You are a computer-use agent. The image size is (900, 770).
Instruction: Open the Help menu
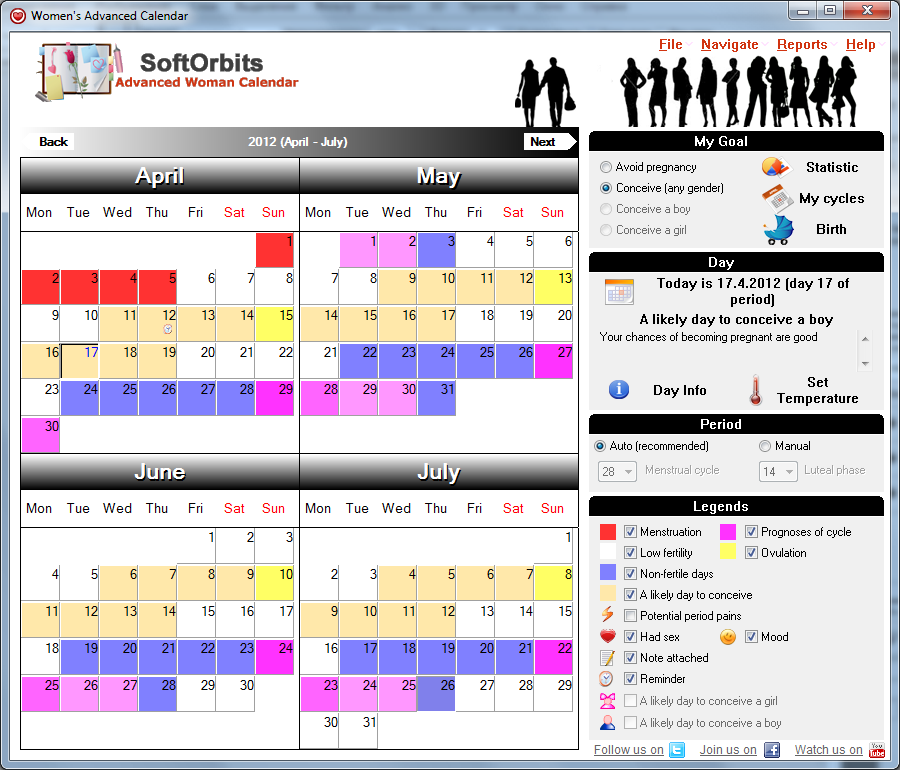tap(860, 44)
